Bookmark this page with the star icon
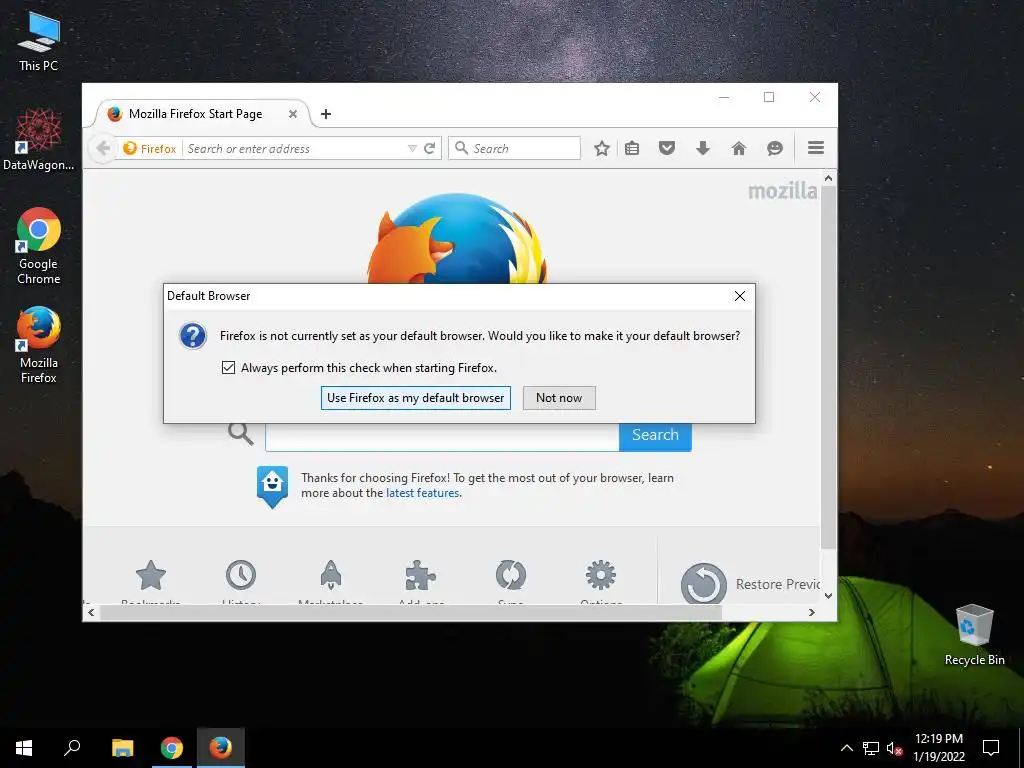Image resolution: width=1024 pixels, height=768 pixels. (x=601, y=148)
